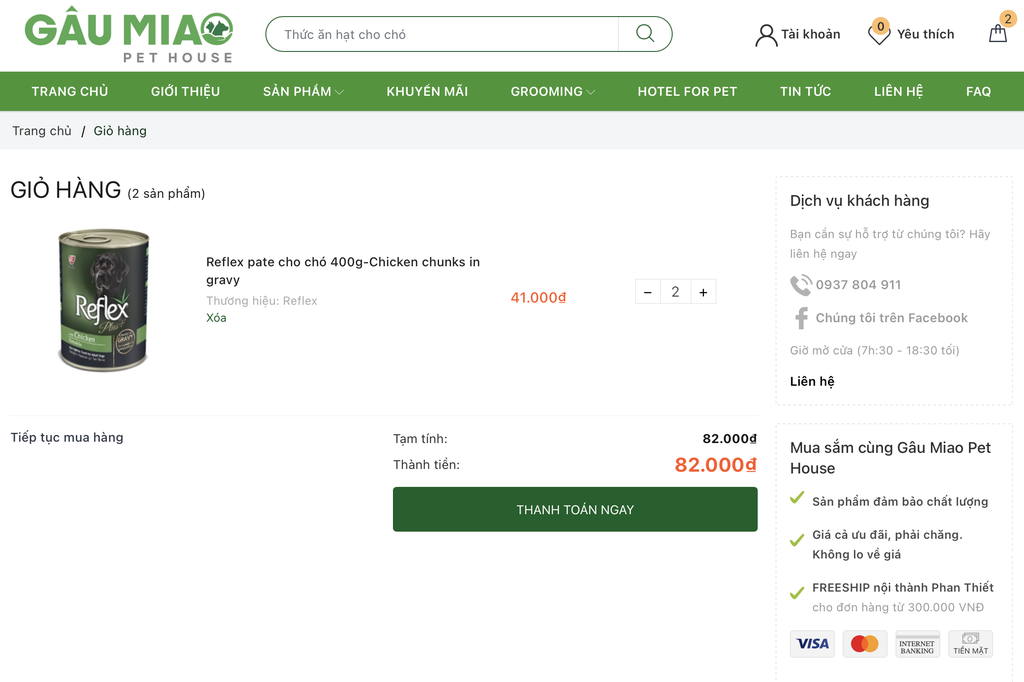1024x682 pixels.
Task: Click the Thanh toán ngay checkout button
Action: (x=575, y=509)
